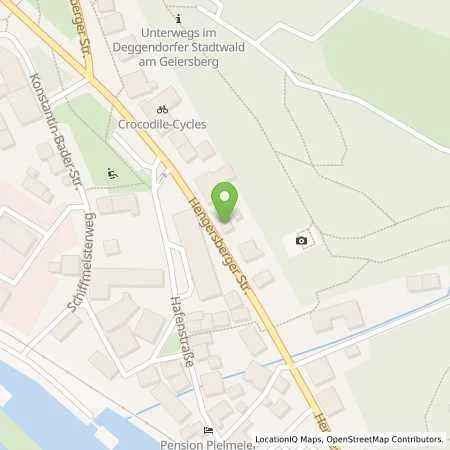Click the bicycle shop icon above Crocodile-Cycles
The image size is (450, 450).
pyautogui.click(x=162, y=109)
